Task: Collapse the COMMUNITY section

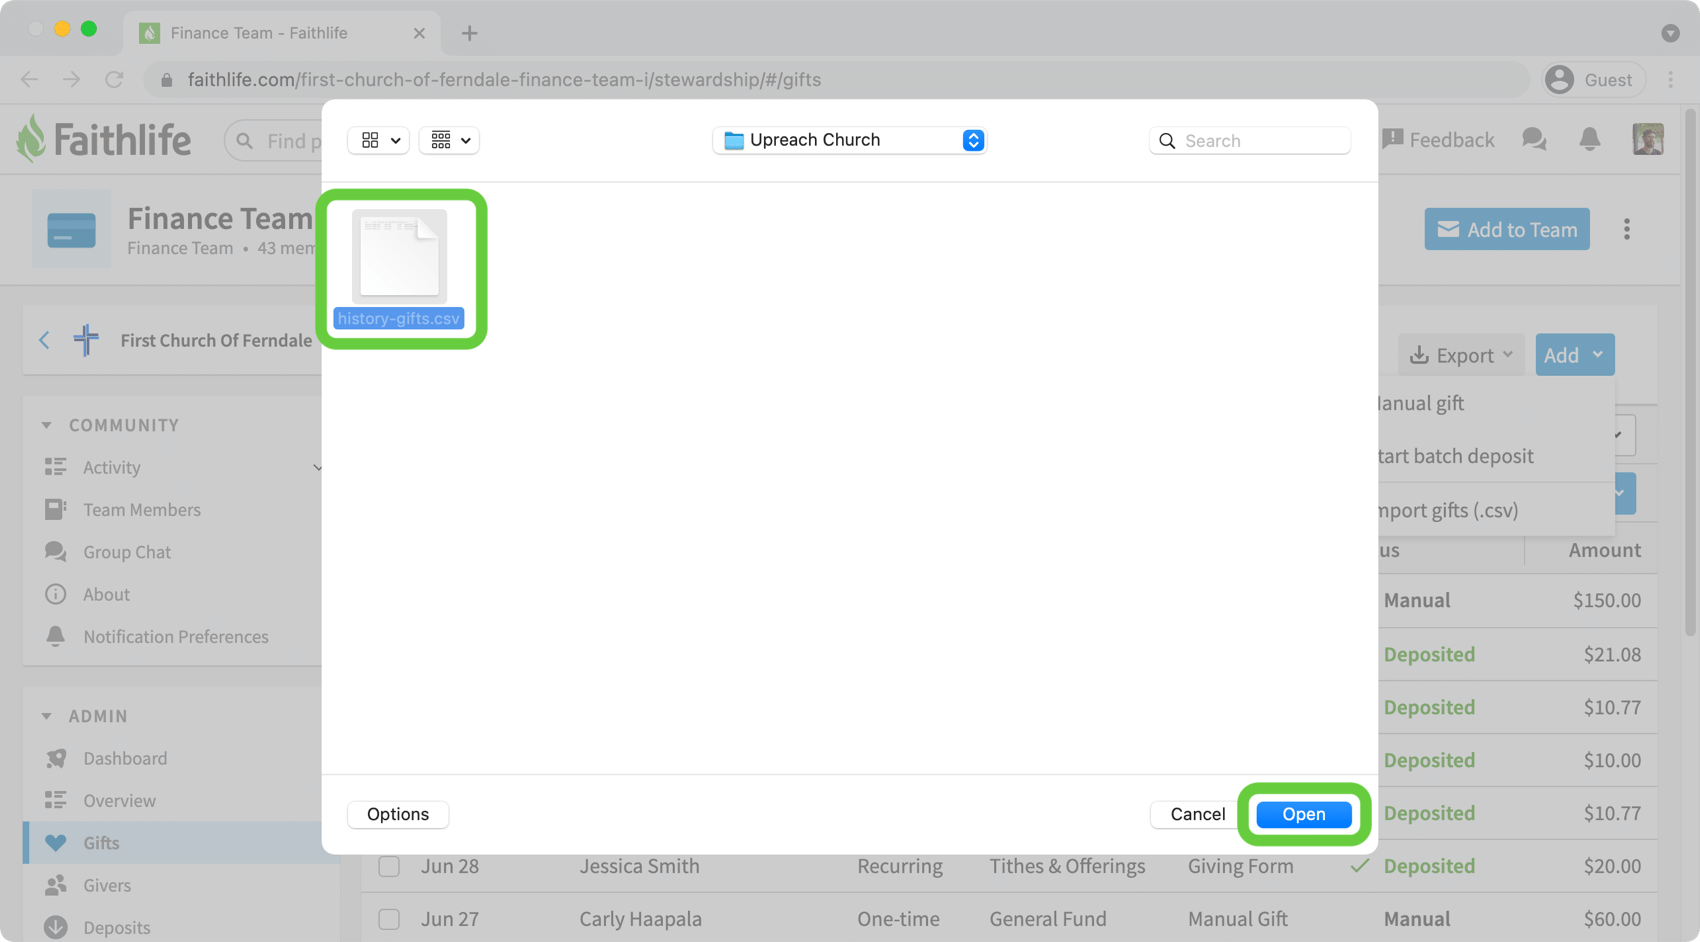Action: [x=47, y=425]
